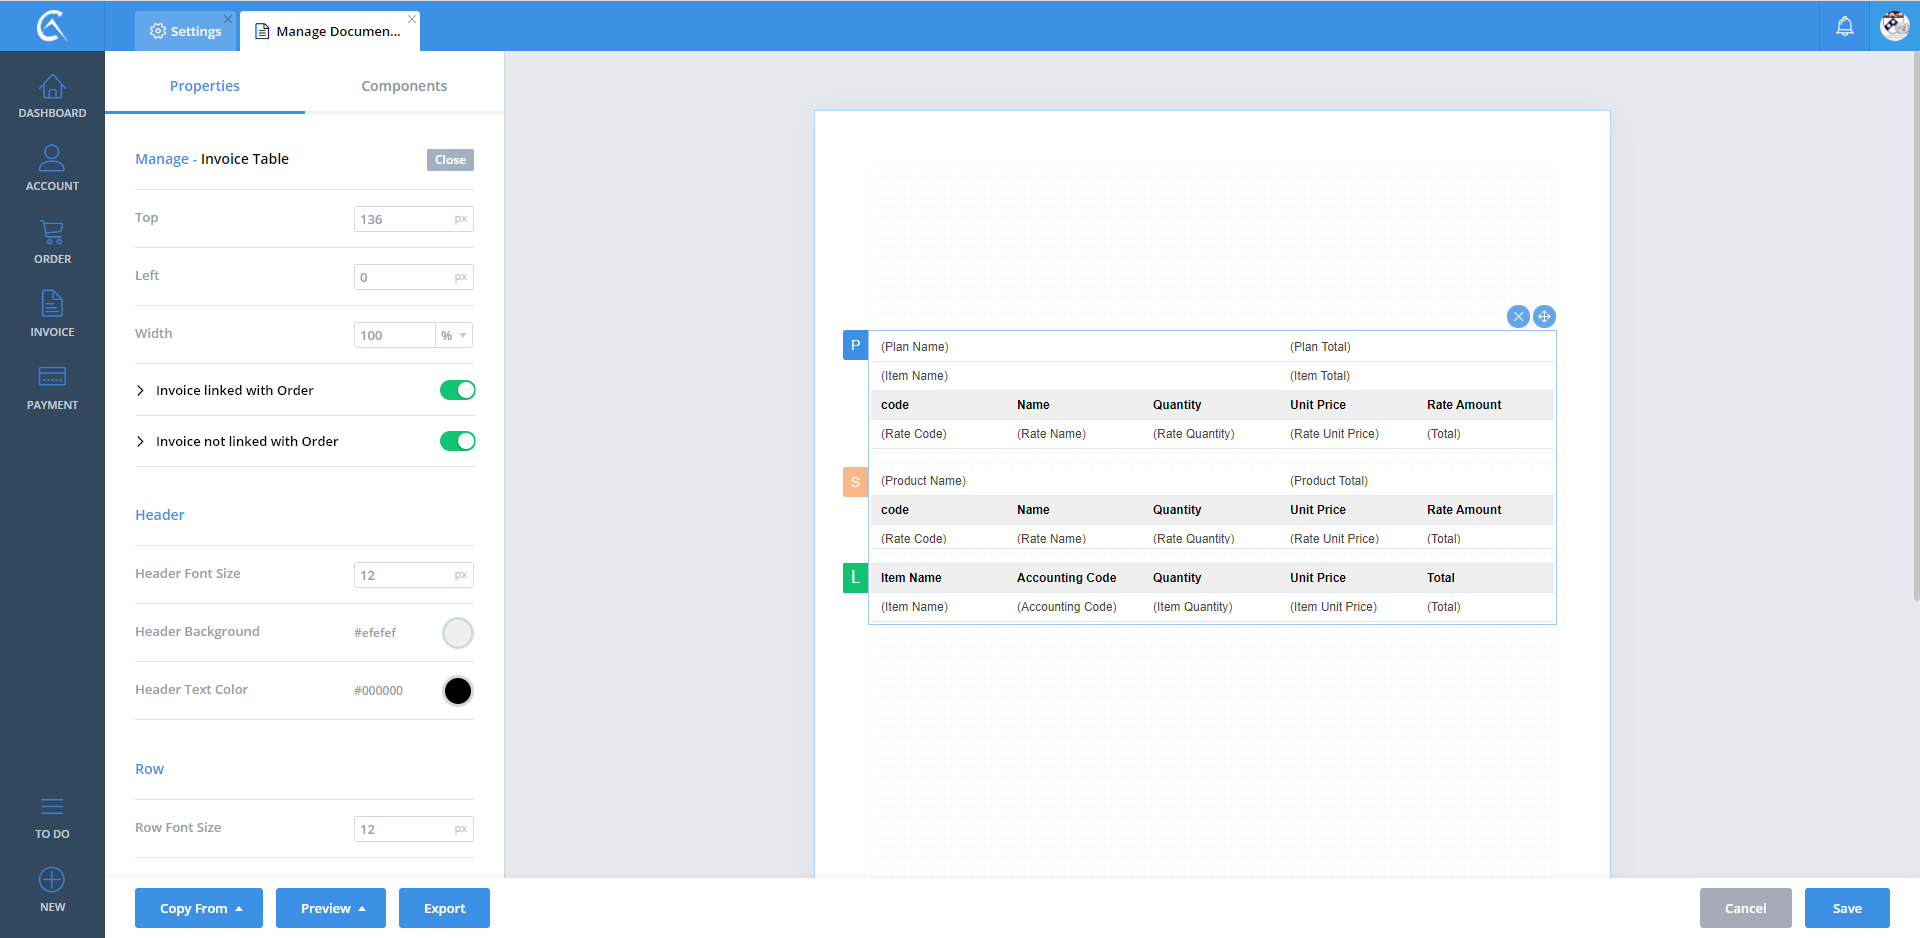The height and width of the screenshot is (938, 1920).
Task: Expand the Invoice linked with Order section
Action: (x=141, y=391)
